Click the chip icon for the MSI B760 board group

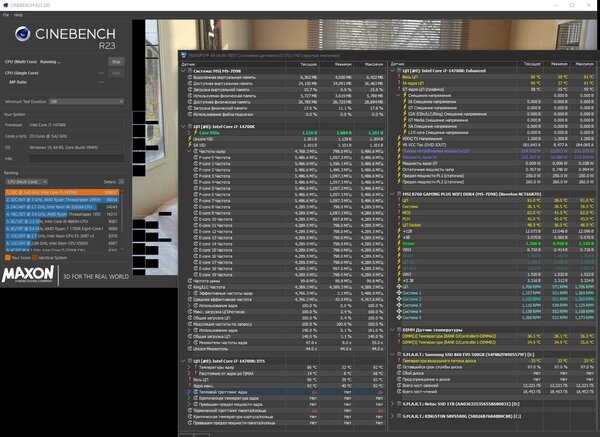(399, 194)
